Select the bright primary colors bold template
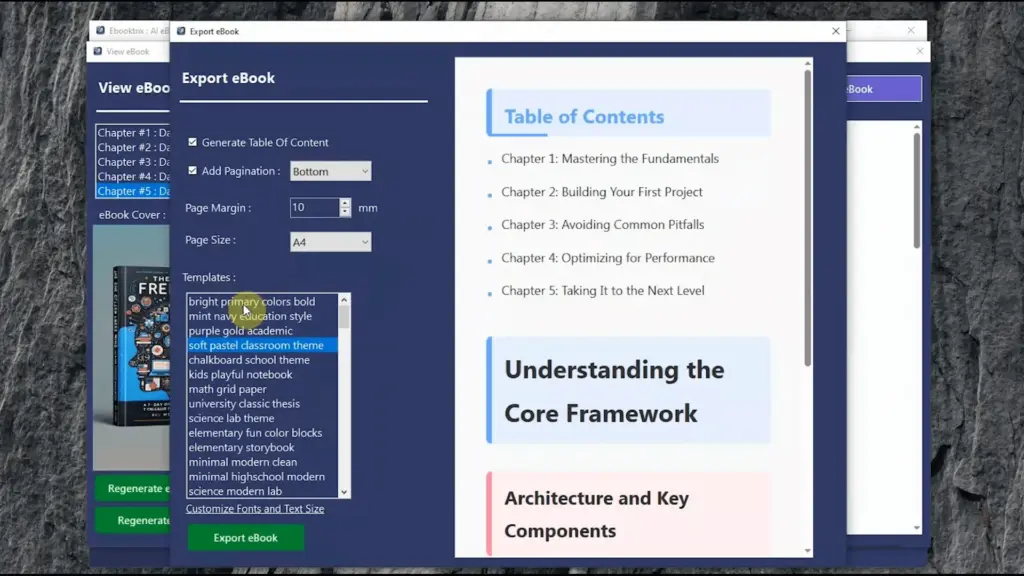Viewport: 1024px width, 576px height. tap(252, 302)
